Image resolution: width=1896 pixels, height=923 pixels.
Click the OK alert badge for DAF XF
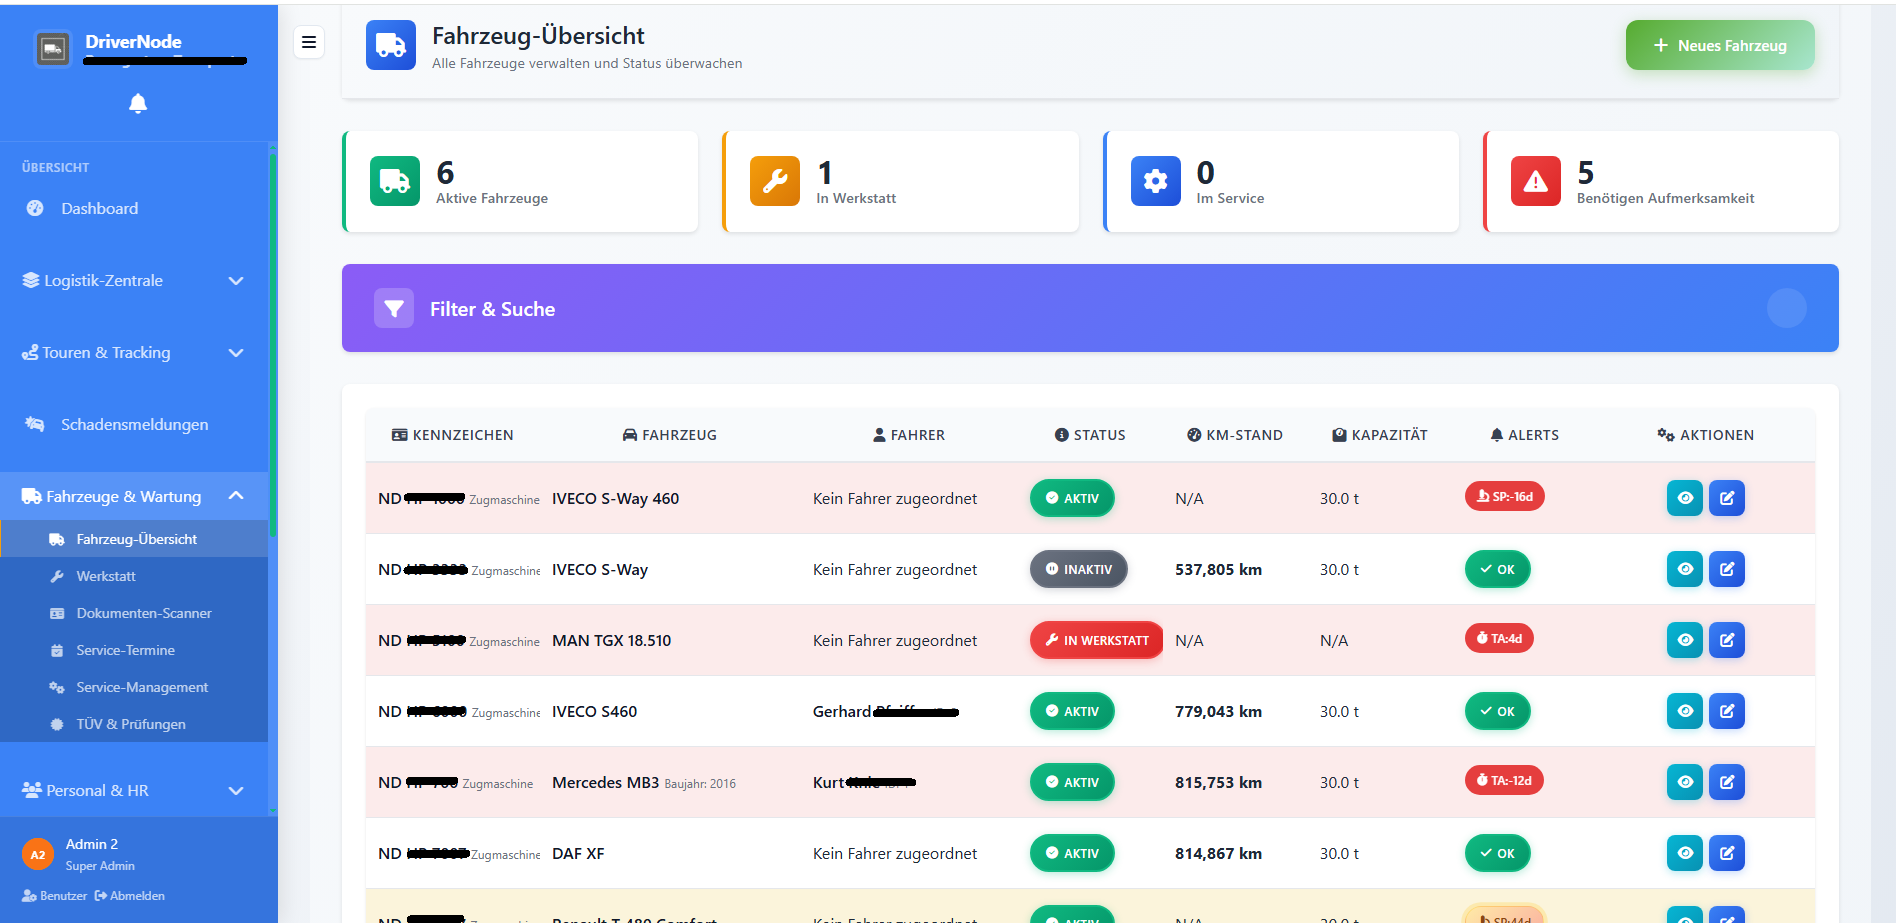point(1497,853)
